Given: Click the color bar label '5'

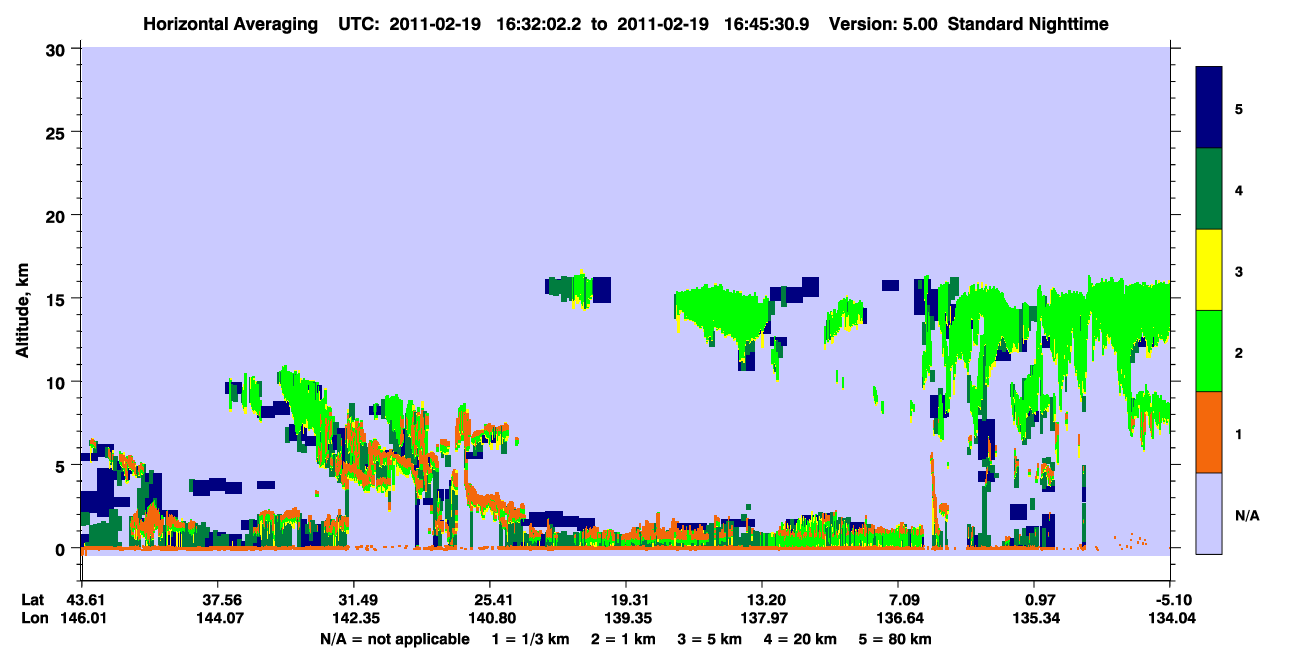Looking at the screenshot, I should [1239, 108].
